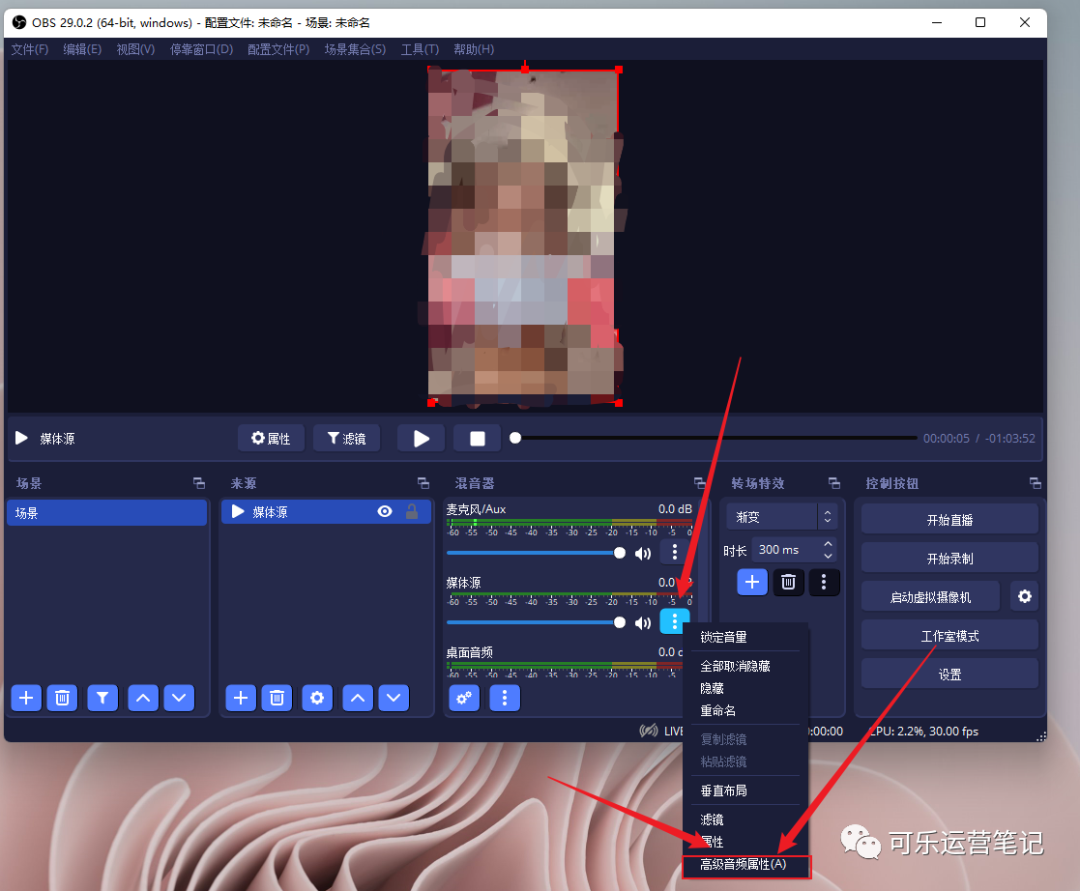Add a new source
Screen dimensions: 1080x891
(240, 698)
